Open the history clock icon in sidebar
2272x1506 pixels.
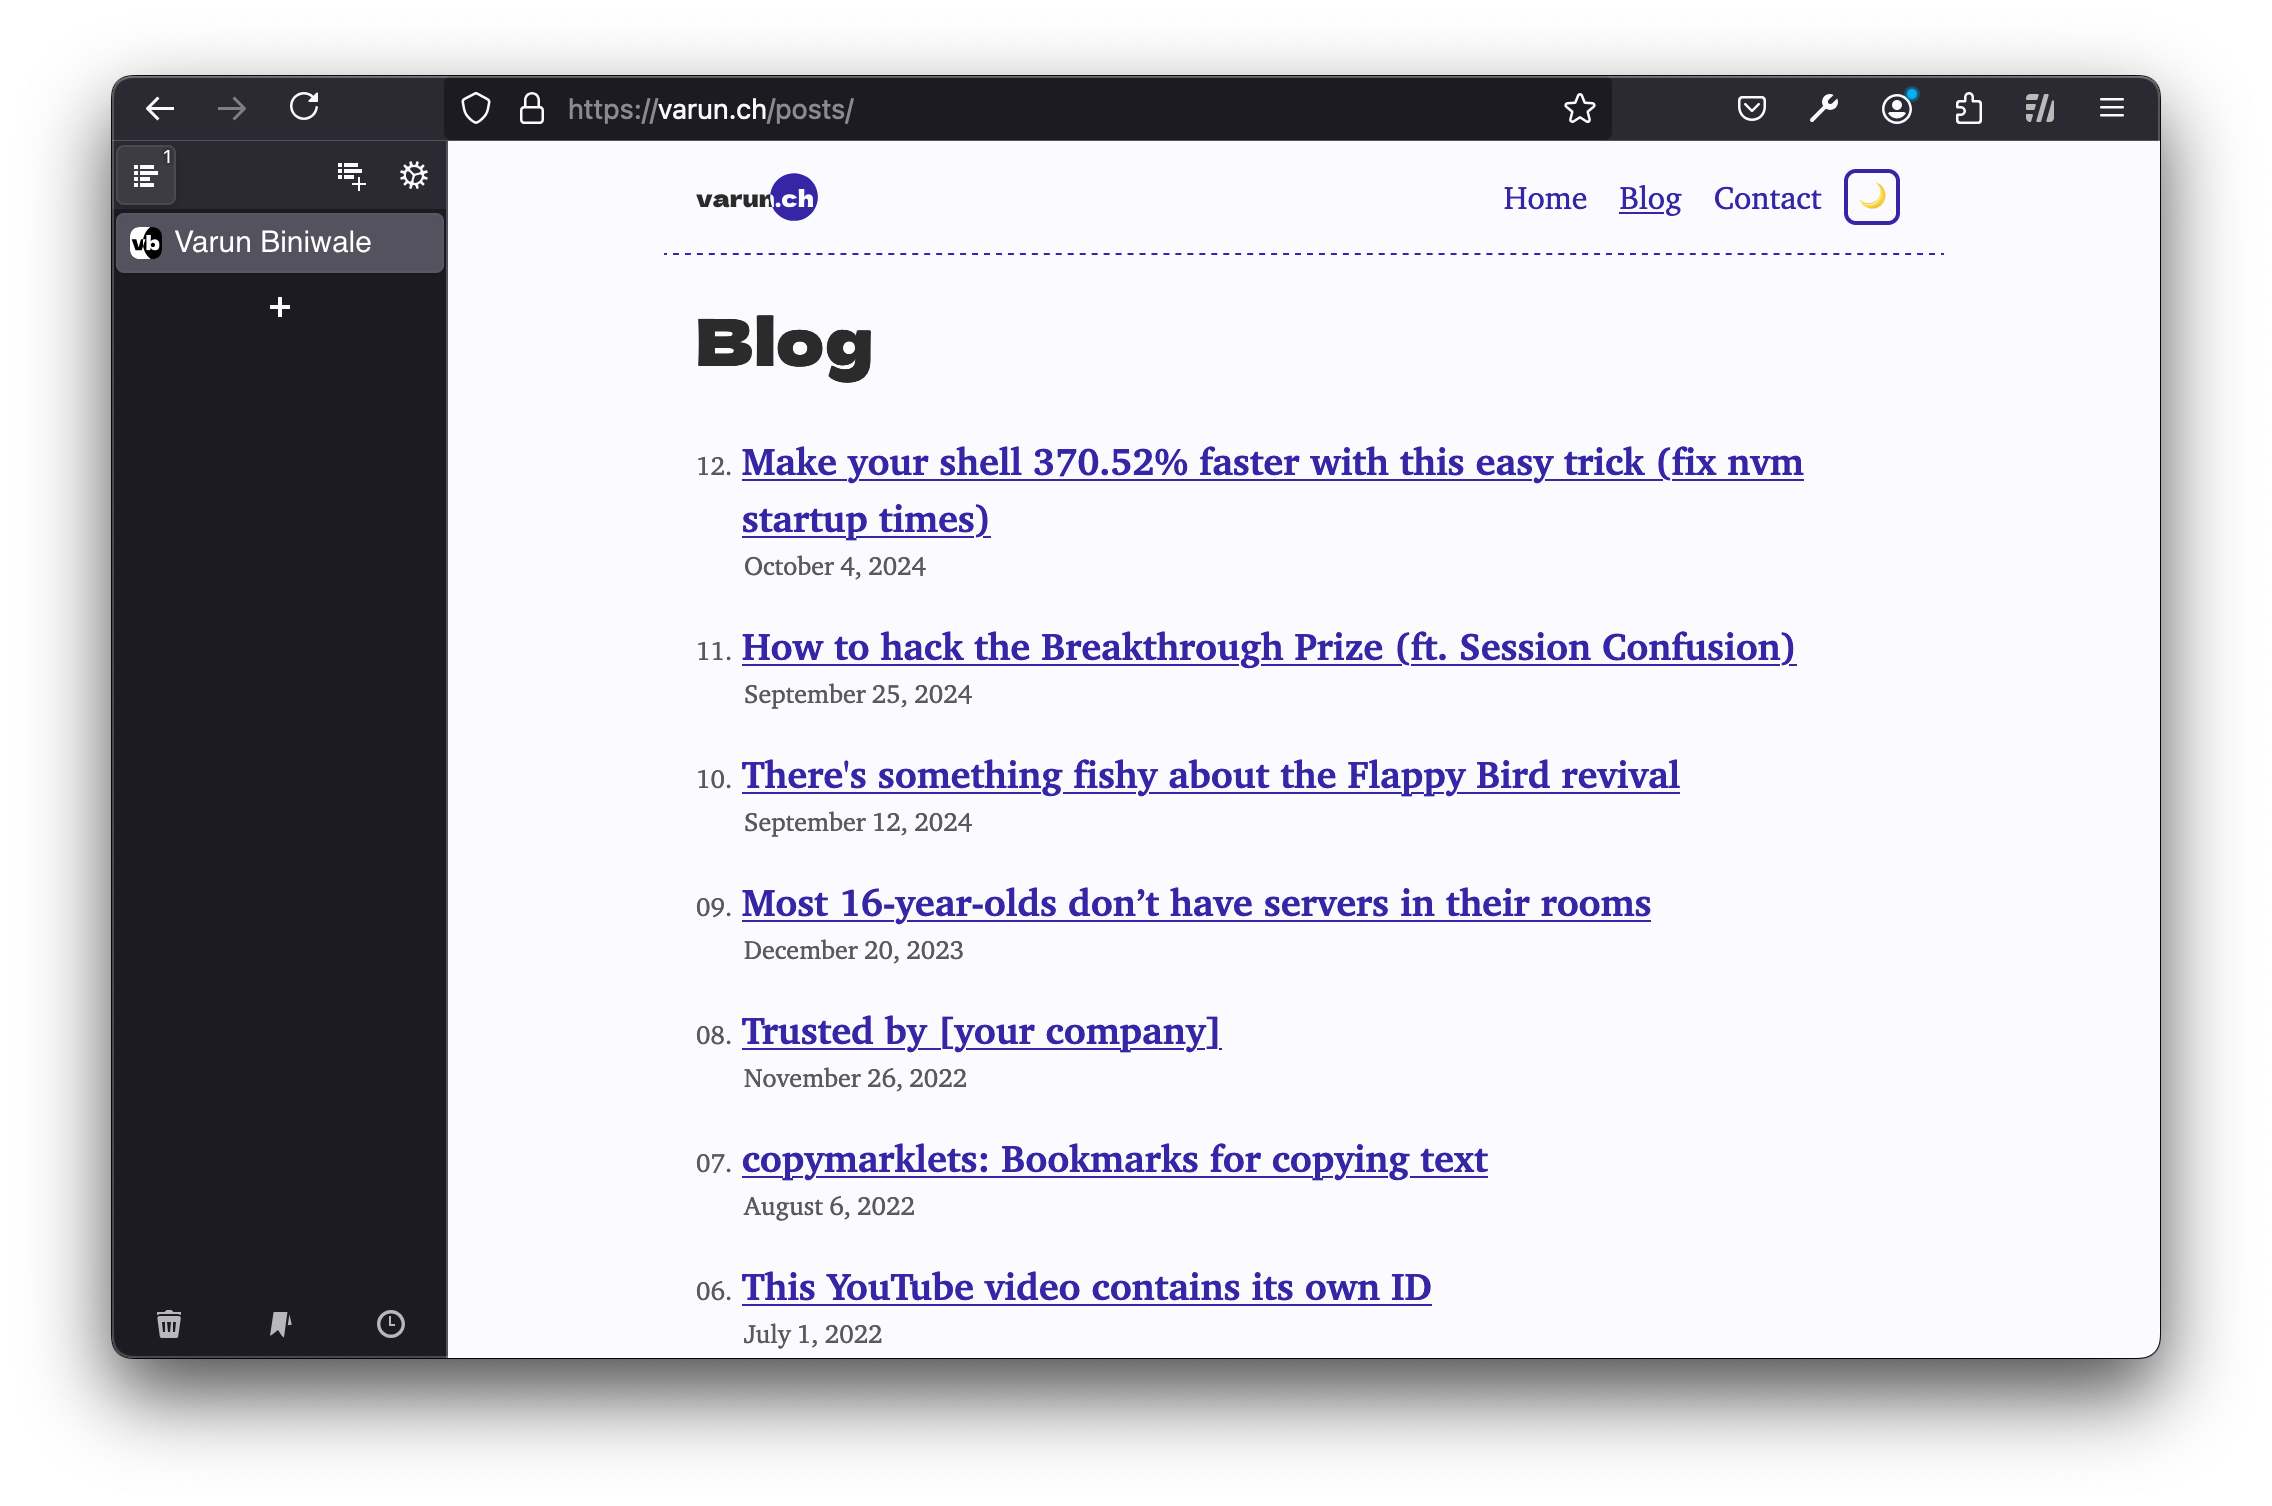pyautogui.click(x=391, y=1324)
